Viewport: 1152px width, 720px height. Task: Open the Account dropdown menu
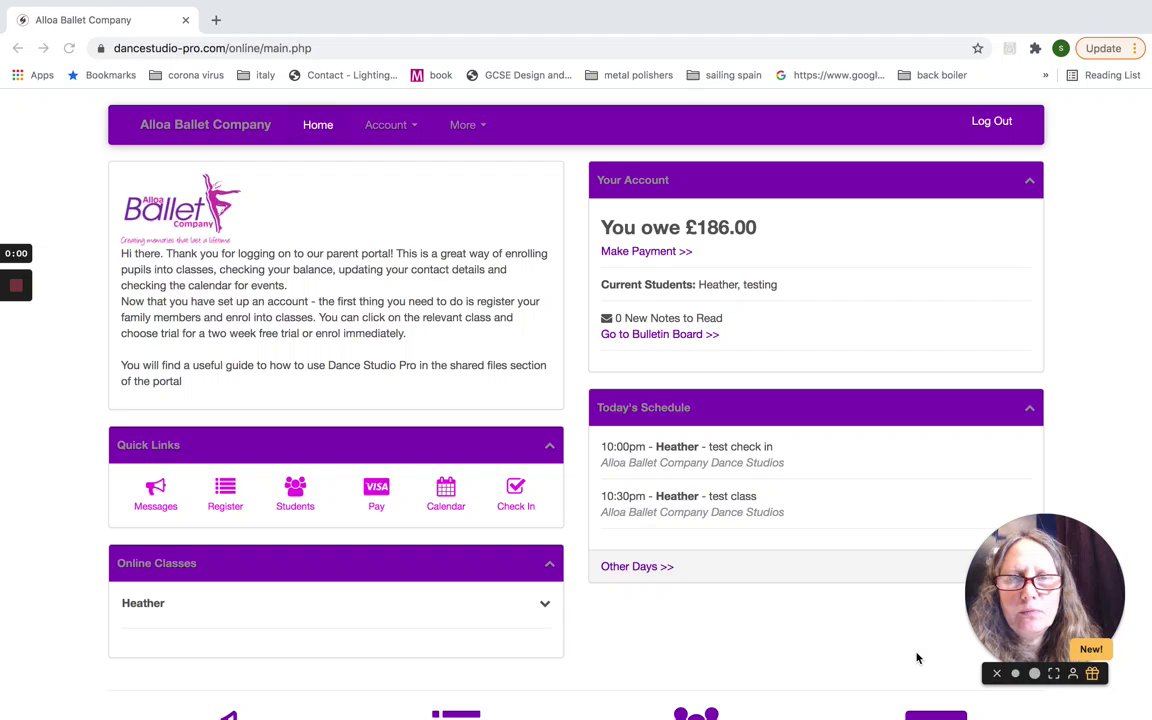tap(391, 125)
